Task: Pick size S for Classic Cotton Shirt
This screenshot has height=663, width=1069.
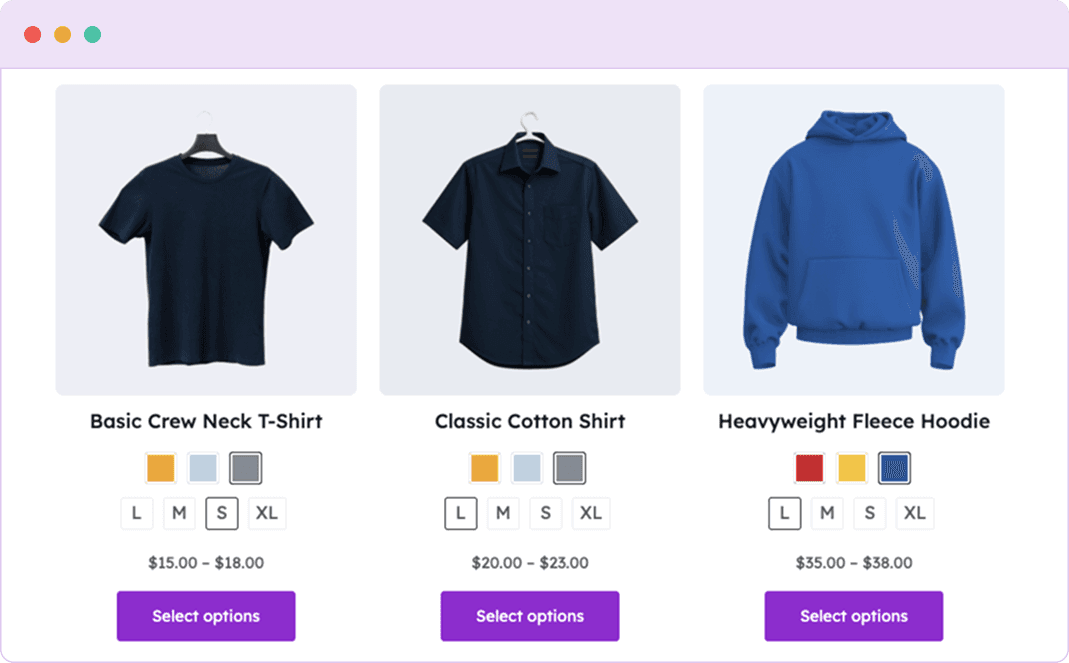Action: [545, 514]
